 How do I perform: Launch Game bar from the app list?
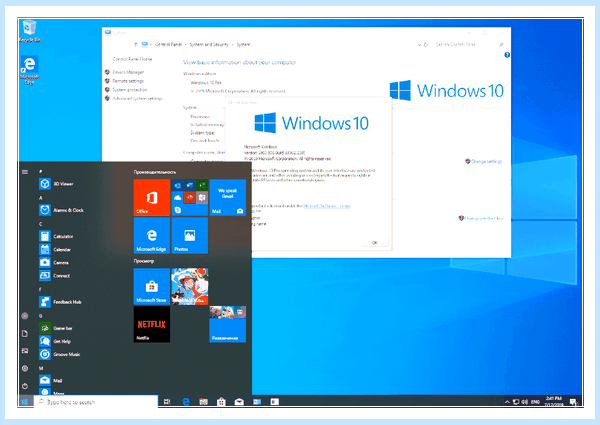pos(56,328)
